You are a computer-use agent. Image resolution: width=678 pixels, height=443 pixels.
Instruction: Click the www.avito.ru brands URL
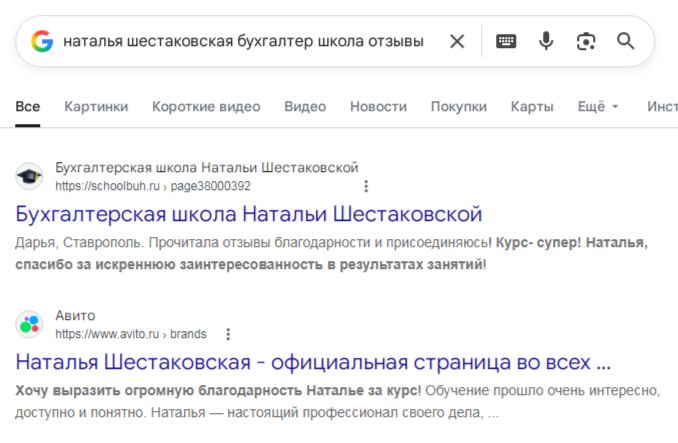click(x=131, y=334)
